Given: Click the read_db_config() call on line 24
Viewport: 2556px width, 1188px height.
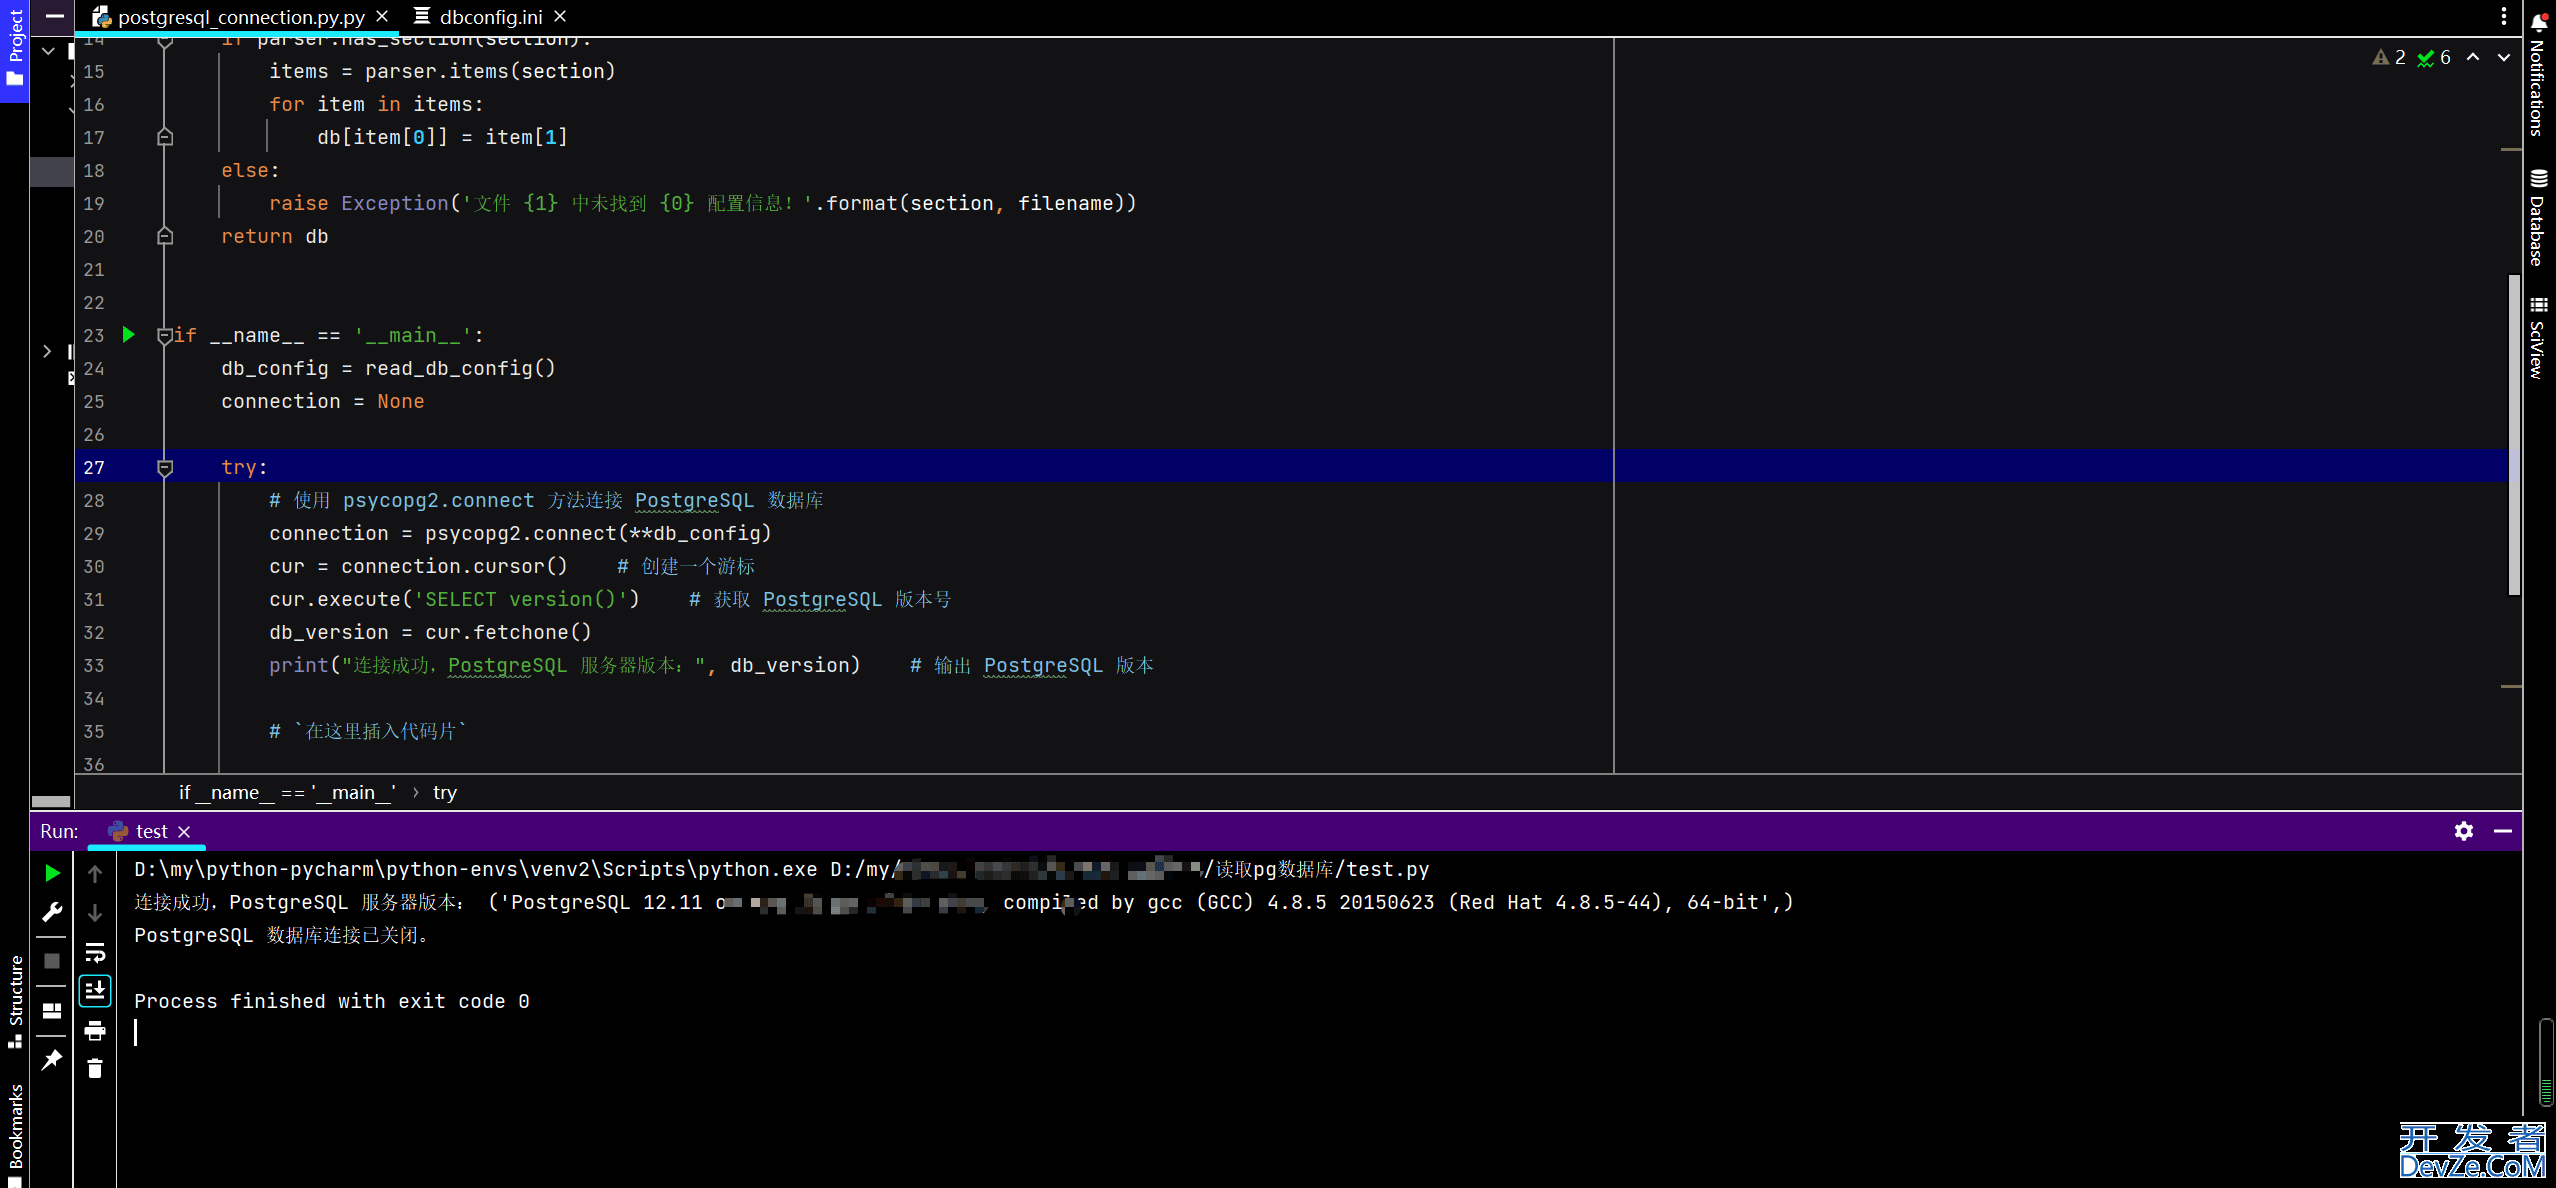Looking at the screenshot, I should click(460, 369).
